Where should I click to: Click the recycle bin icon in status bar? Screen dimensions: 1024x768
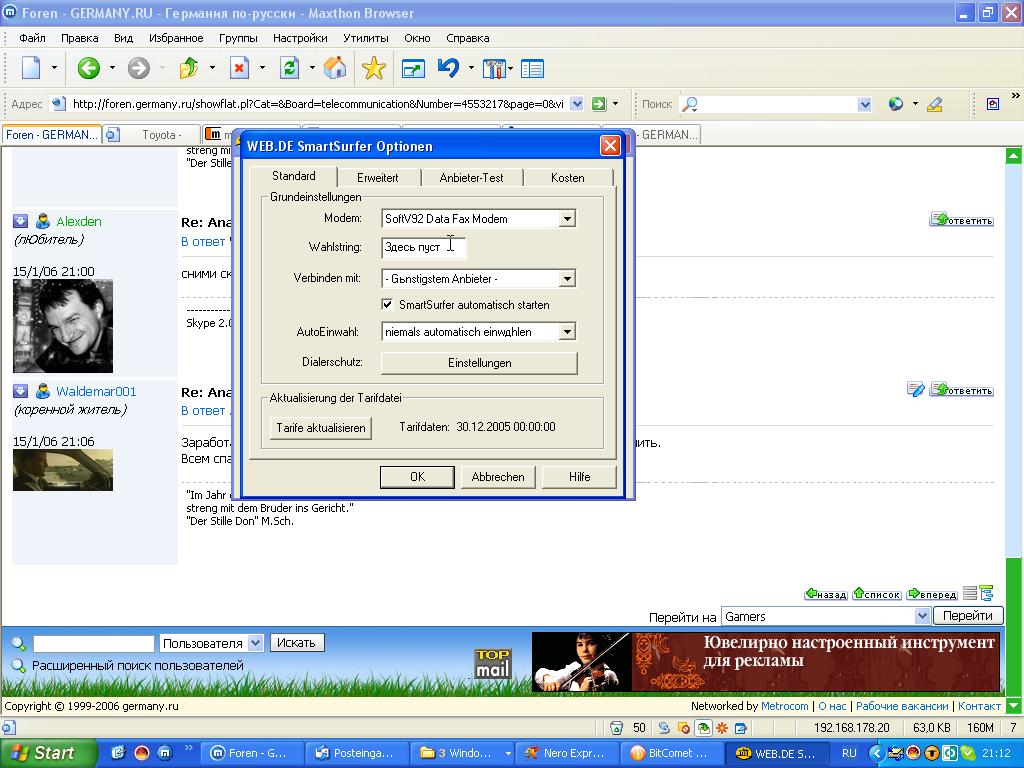(x=617, y=728)
